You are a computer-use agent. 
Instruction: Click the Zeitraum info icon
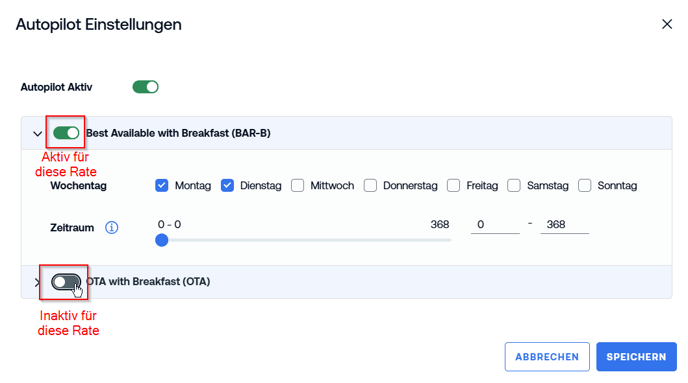111,227
